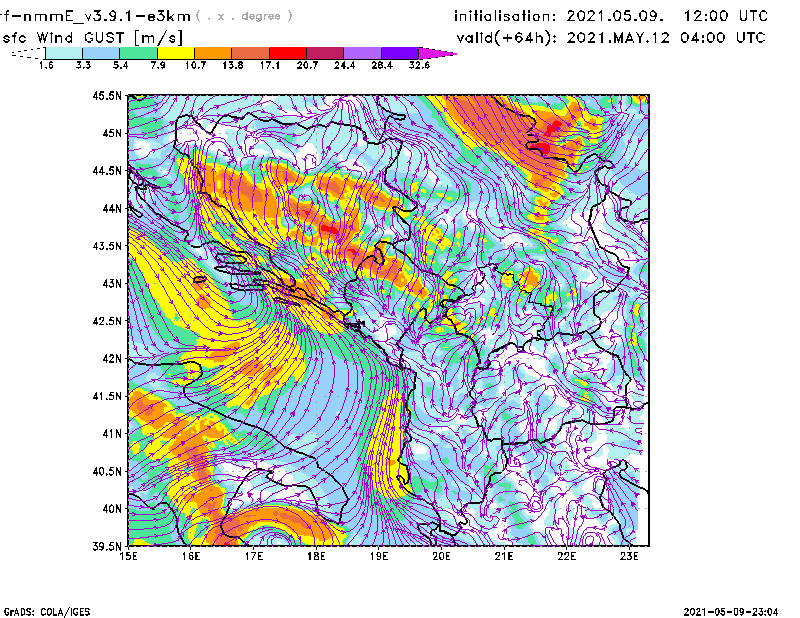Click the '40N' latitude label
The width and height of the screenshot is (800, 618).
click(112, 509)
